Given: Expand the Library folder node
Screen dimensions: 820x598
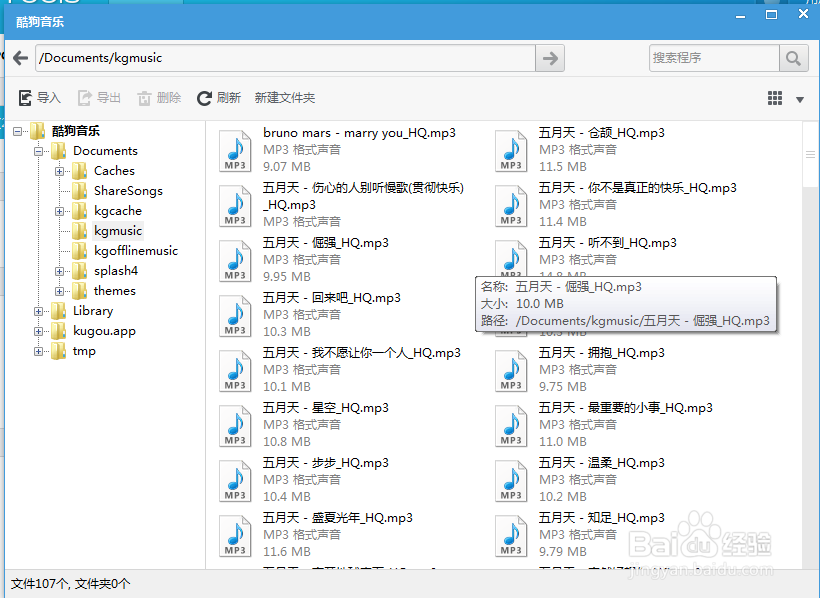Looking at the screenshot, I should click(x=39, y=311).
